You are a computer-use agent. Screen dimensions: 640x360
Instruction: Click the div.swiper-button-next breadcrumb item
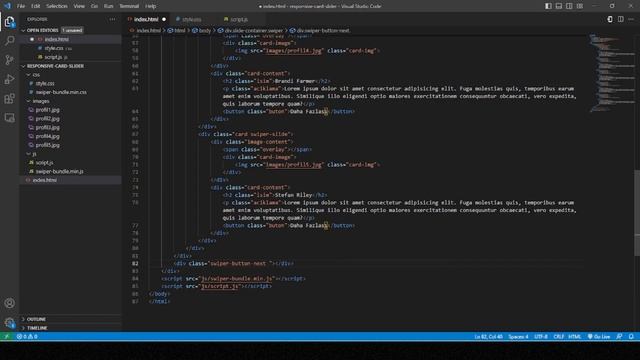click(320, 31)
